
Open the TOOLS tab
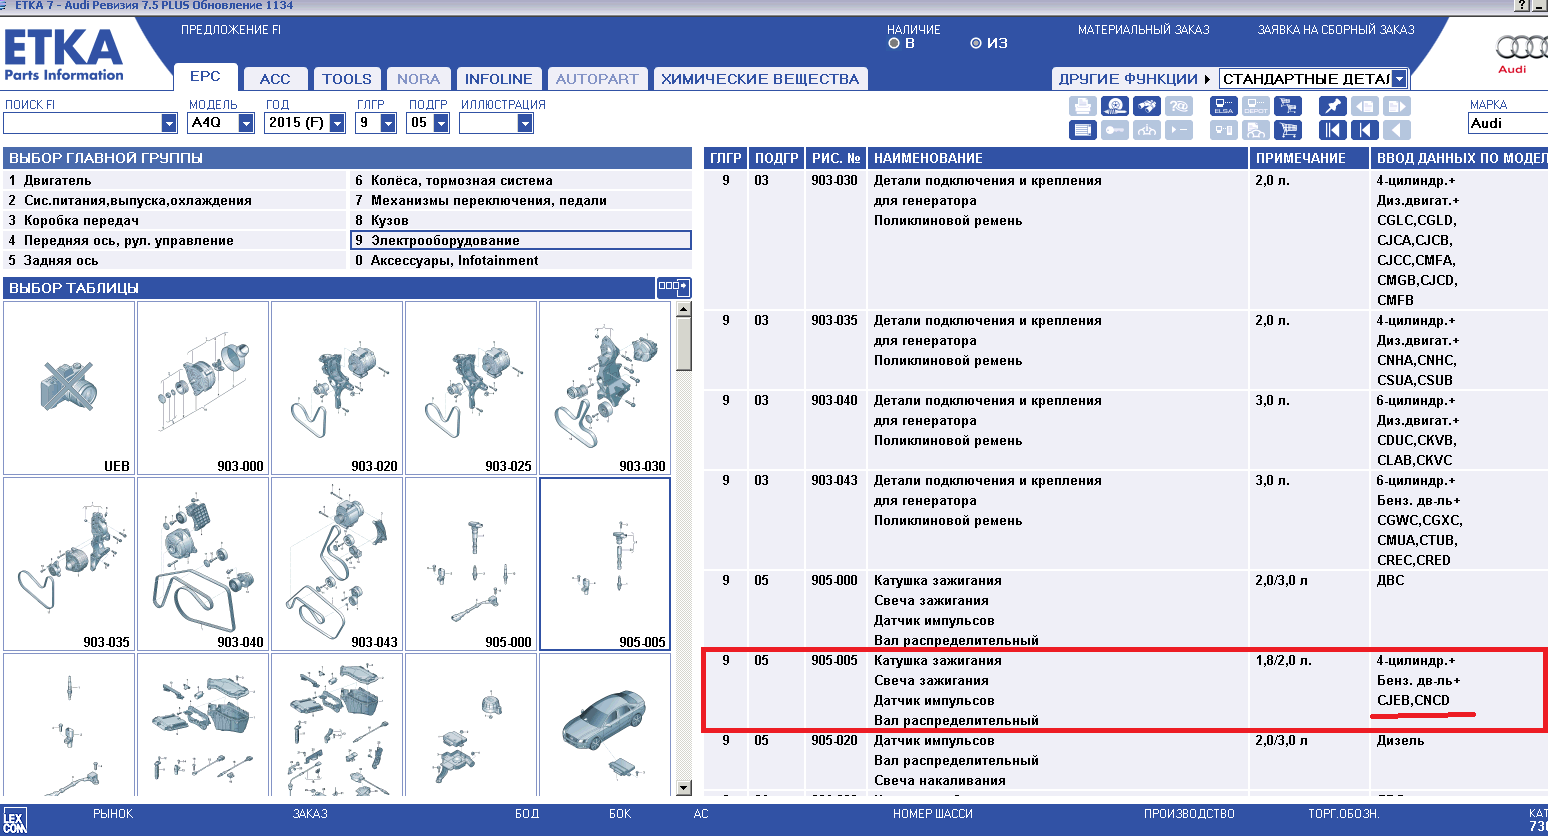(x=347, y=79)
